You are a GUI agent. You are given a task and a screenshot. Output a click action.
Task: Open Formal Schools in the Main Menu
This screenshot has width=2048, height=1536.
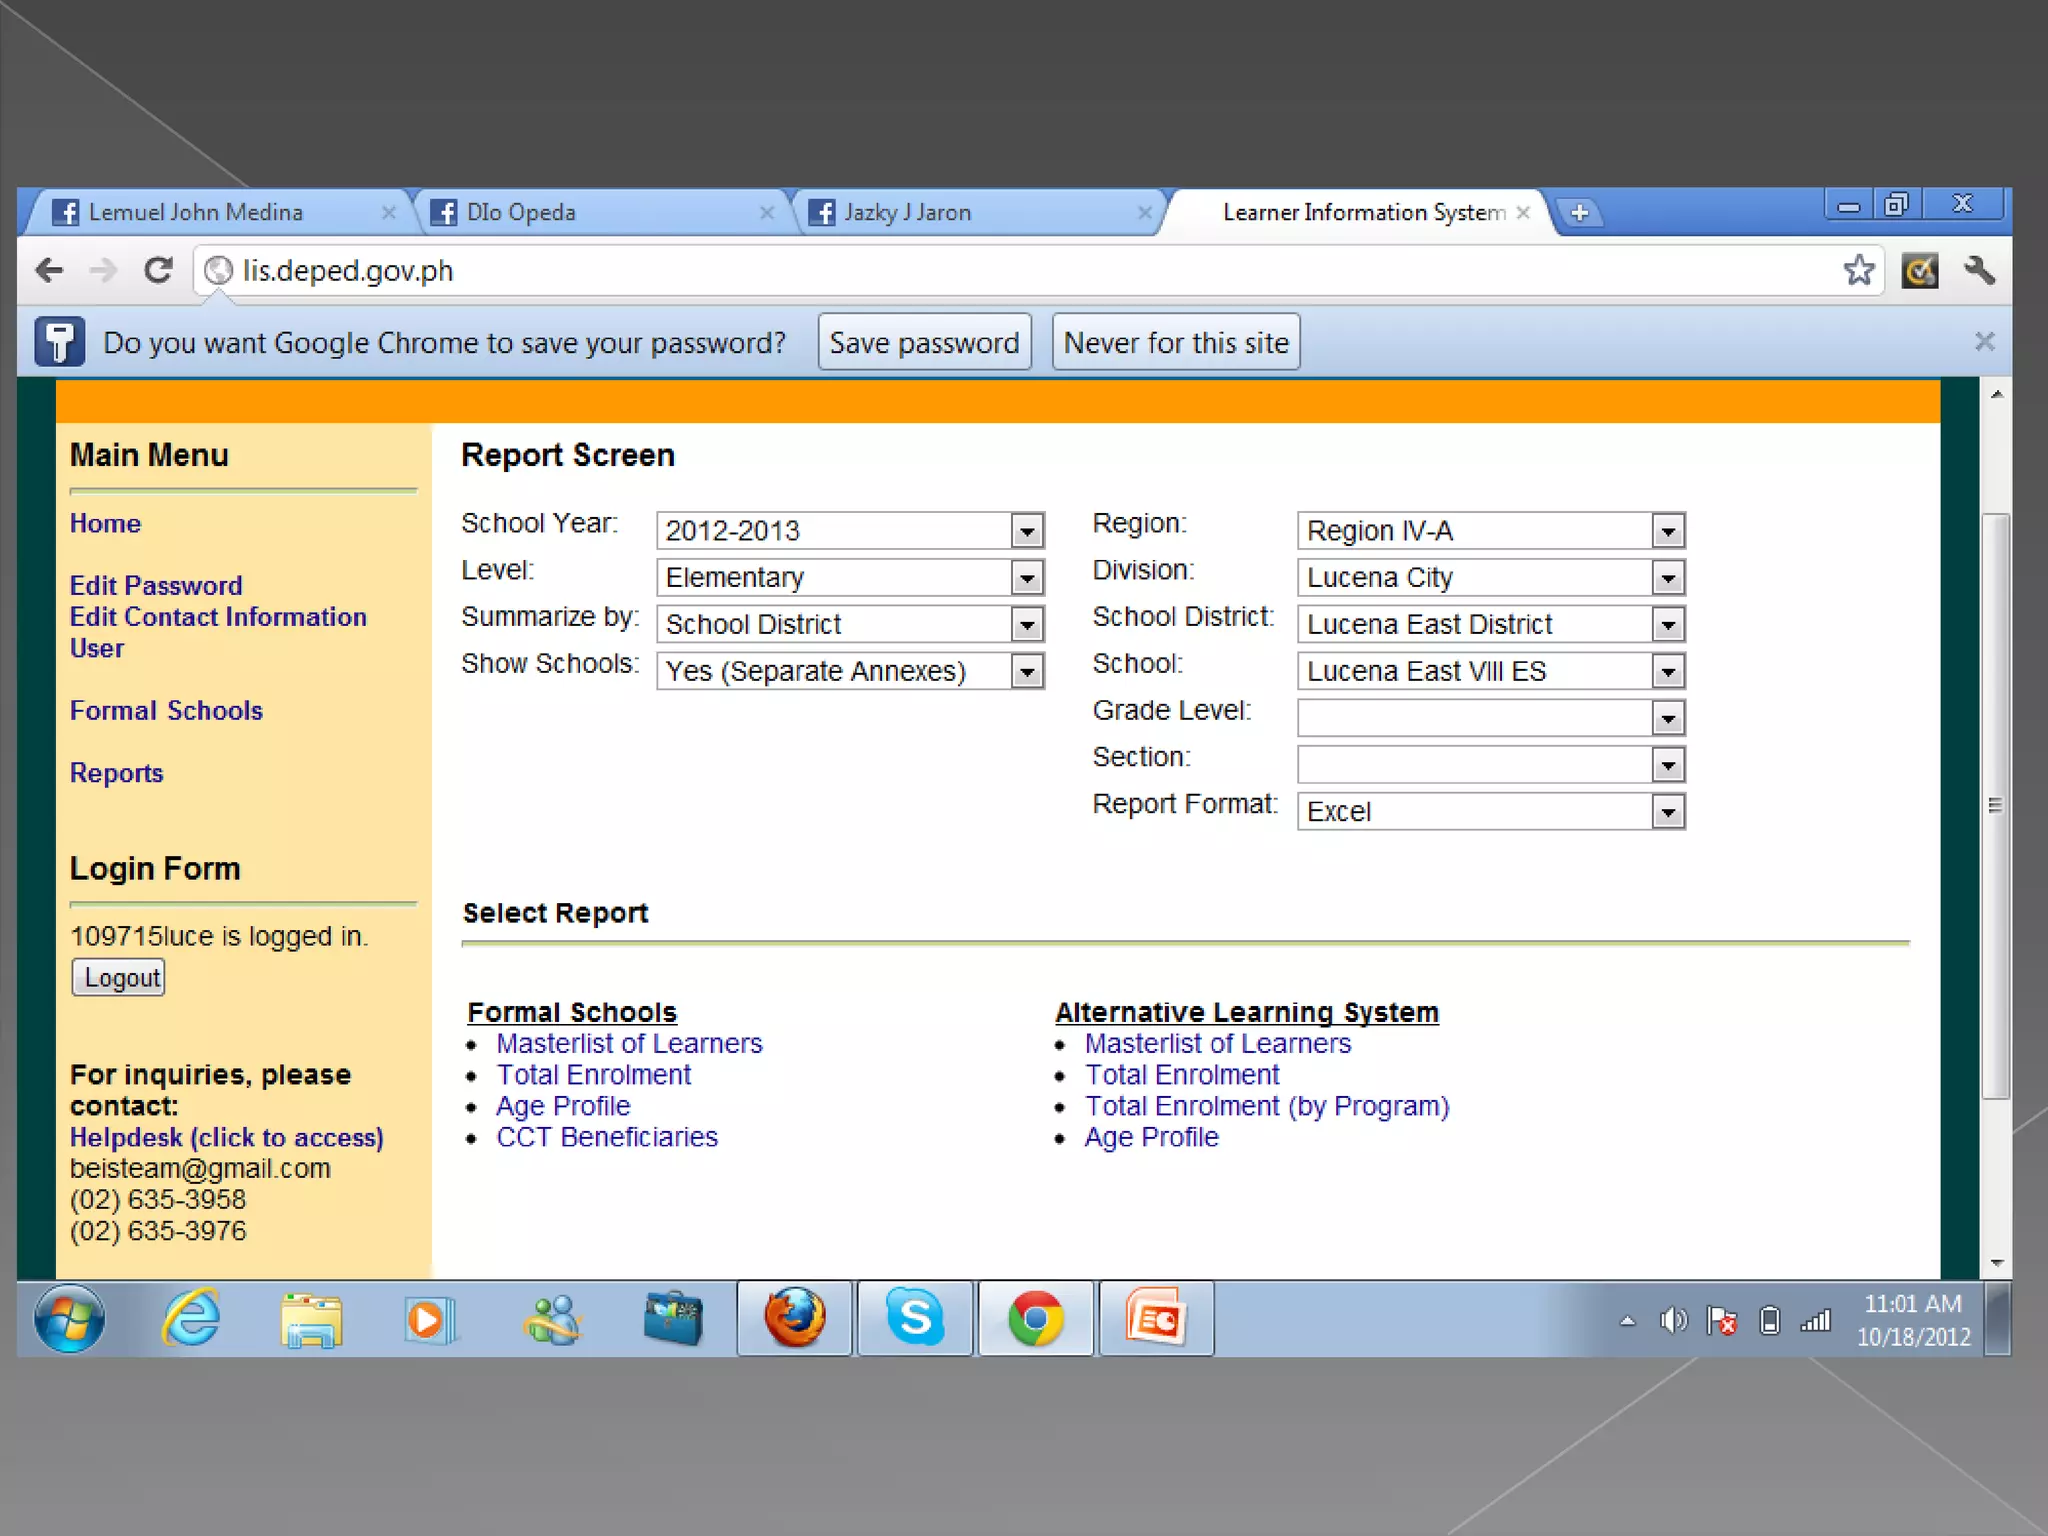[x=166, y=710]
